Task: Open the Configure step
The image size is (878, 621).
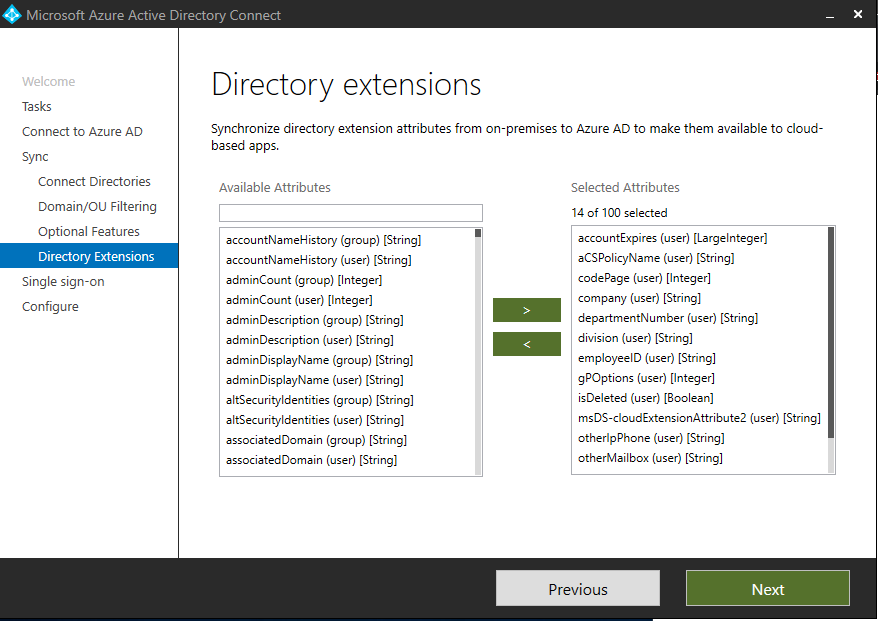Action: [50, 306]
